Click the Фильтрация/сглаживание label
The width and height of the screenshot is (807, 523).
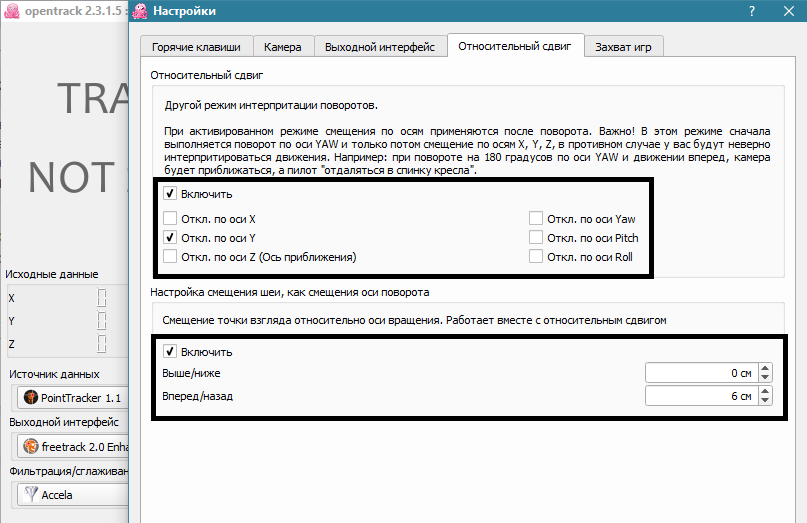[68, 471]
